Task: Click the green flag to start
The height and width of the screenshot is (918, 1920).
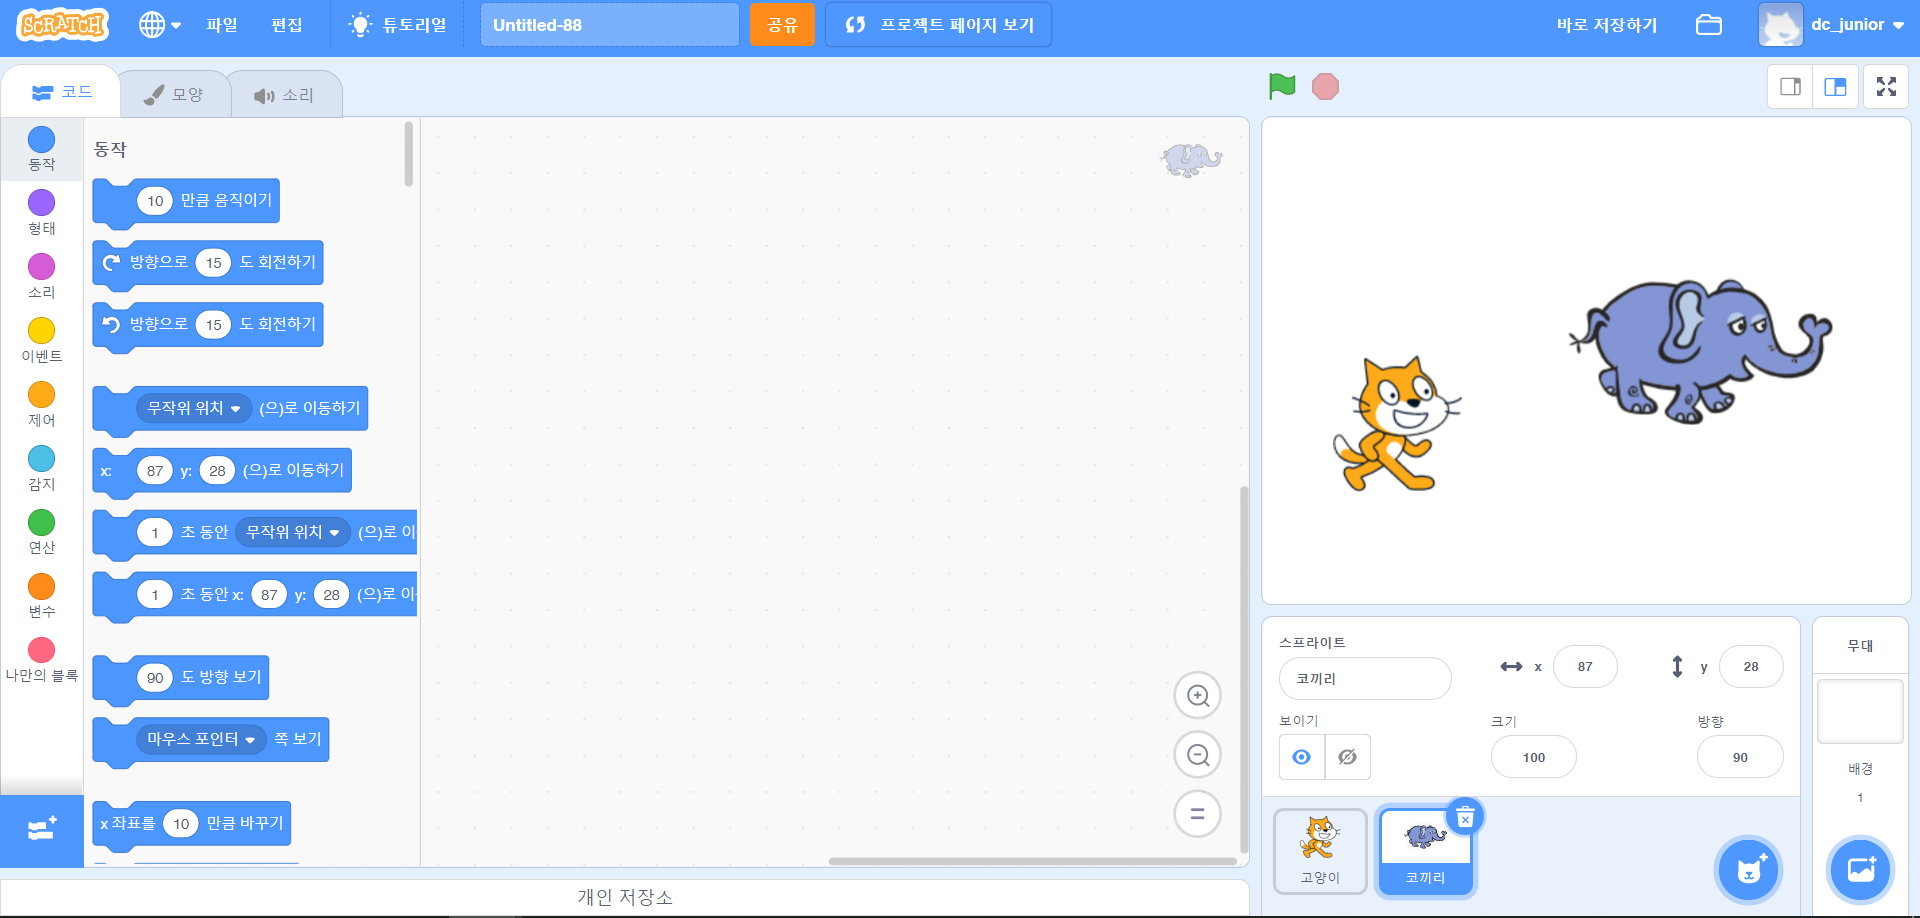Action: point(1282,86)
